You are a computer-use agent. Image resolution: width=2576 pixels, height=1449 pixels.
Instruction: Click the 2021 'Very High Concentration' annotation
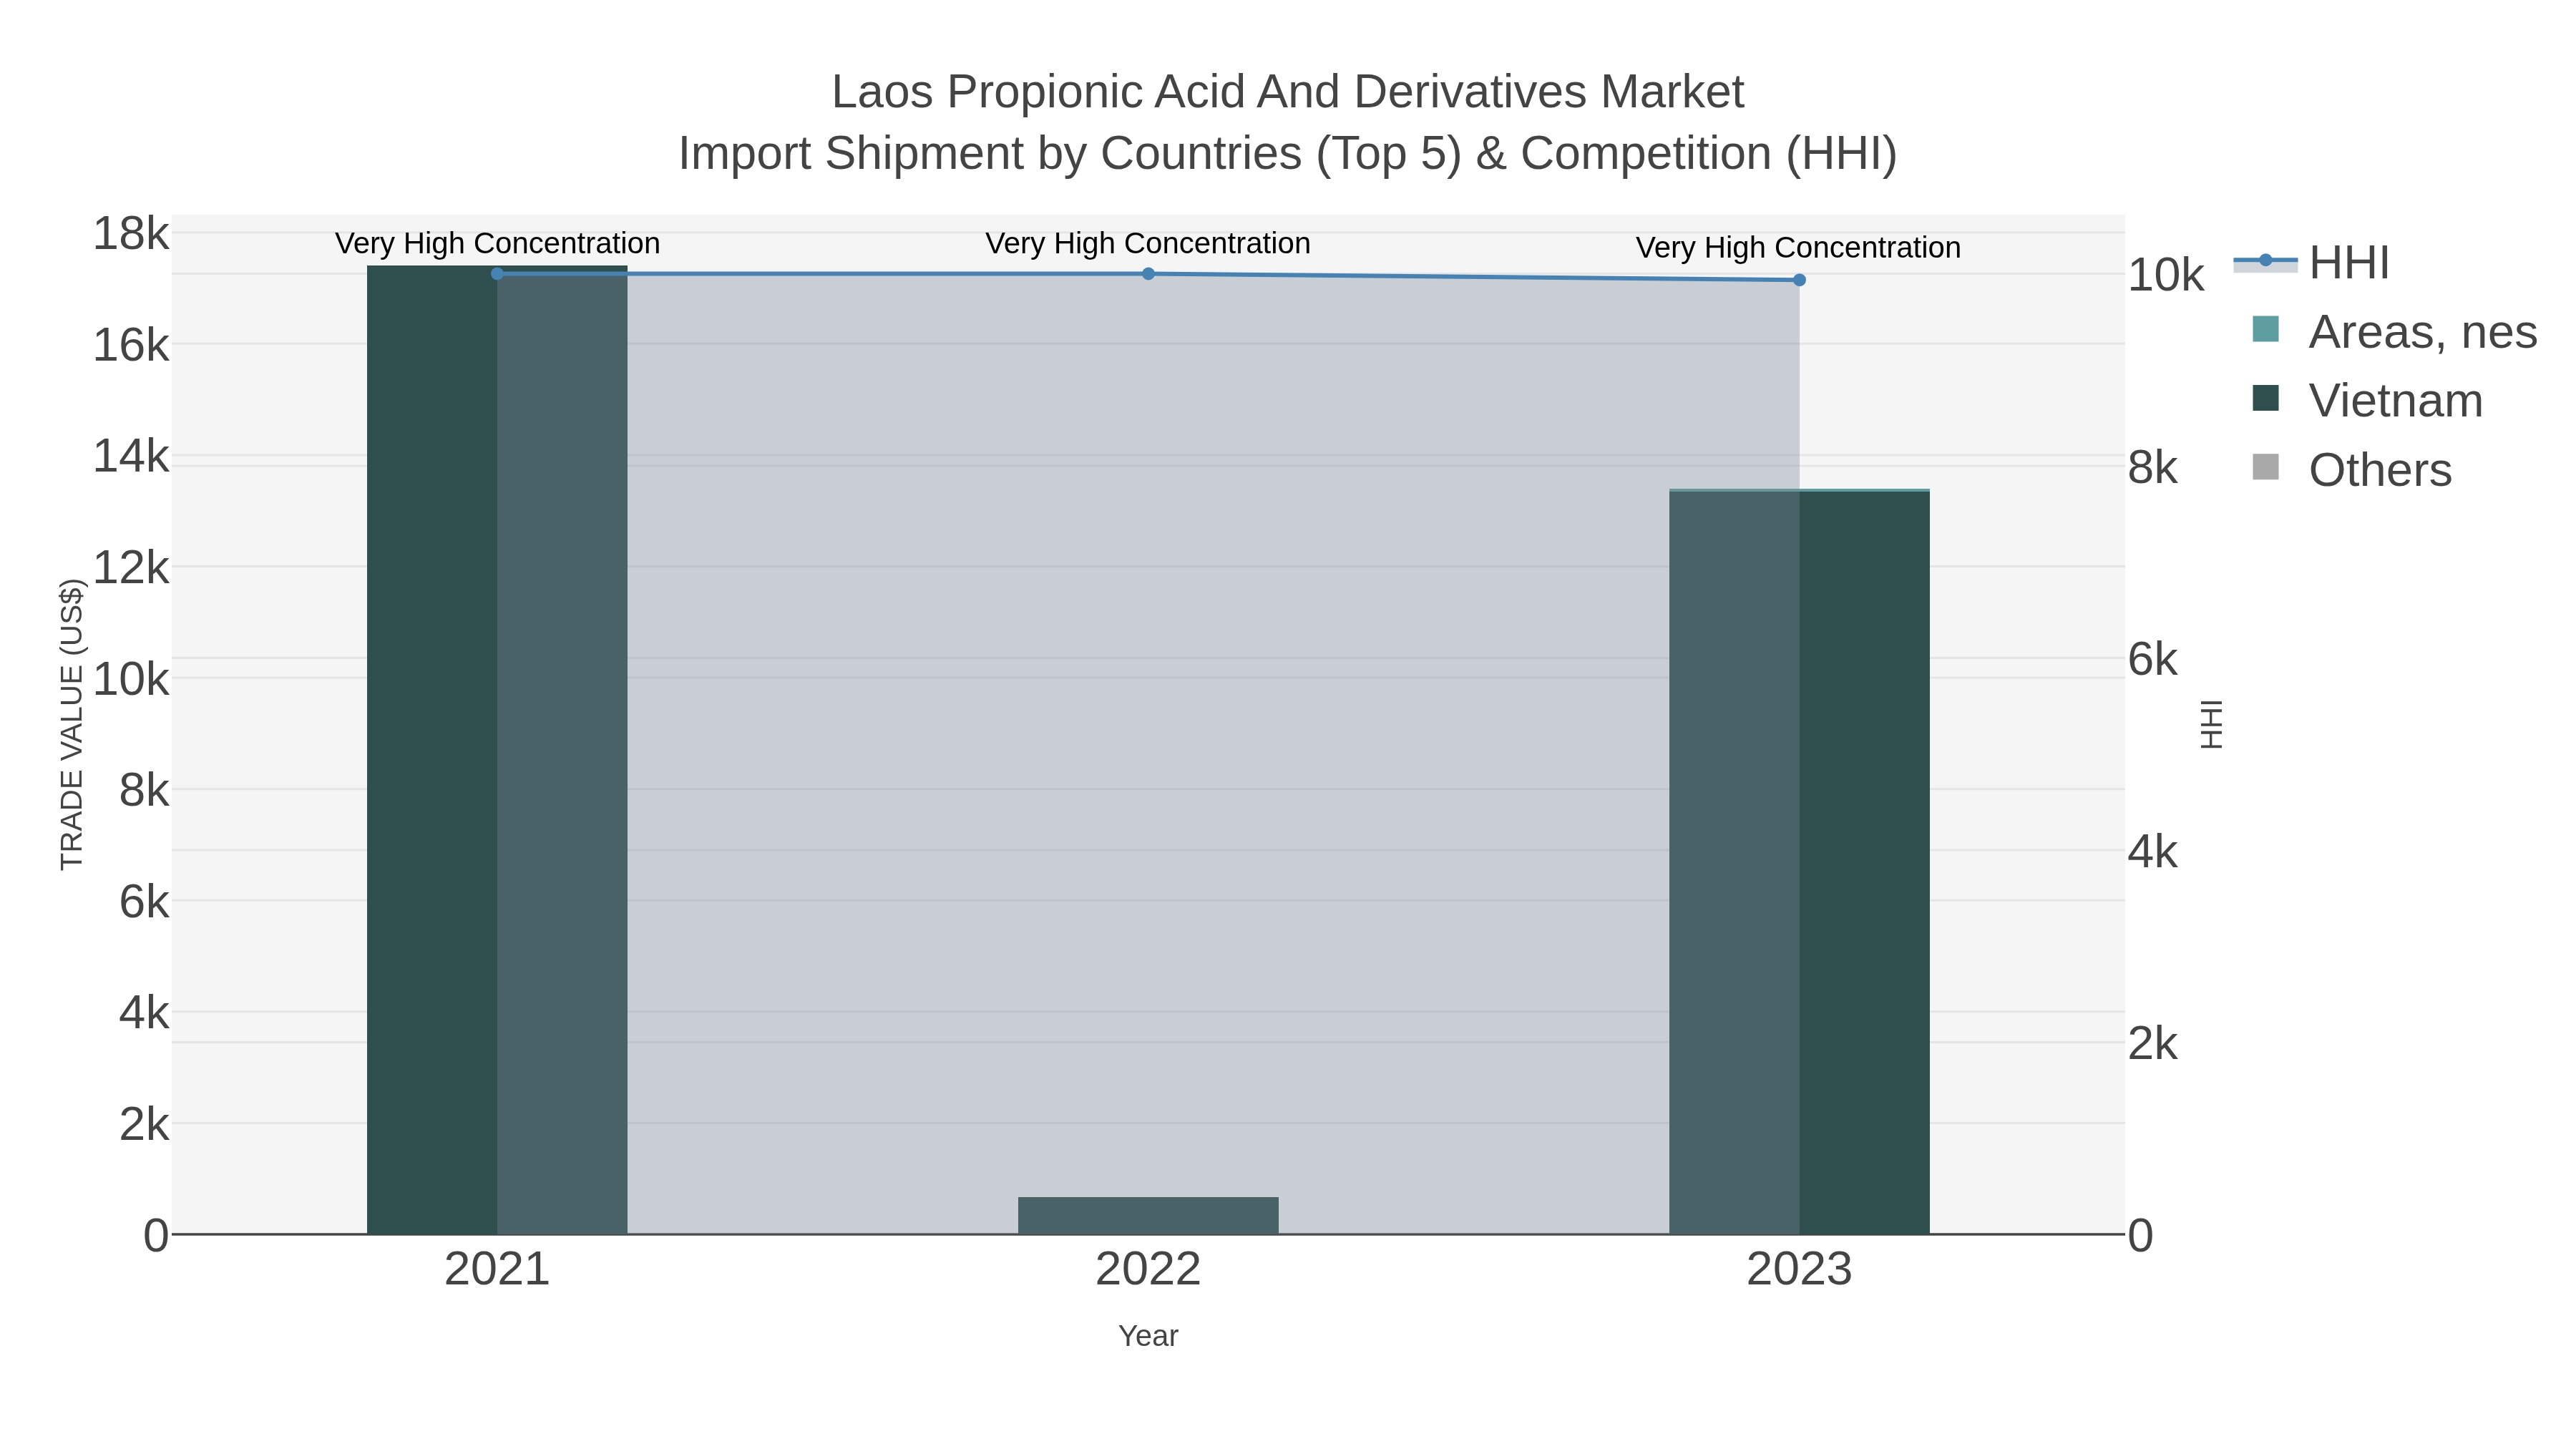coord(497,243)
